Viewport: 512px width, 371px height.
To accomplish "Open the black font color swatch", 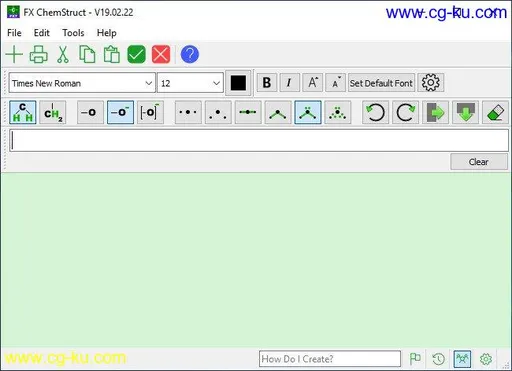I will pyautogui.click(x=238, y=83).
